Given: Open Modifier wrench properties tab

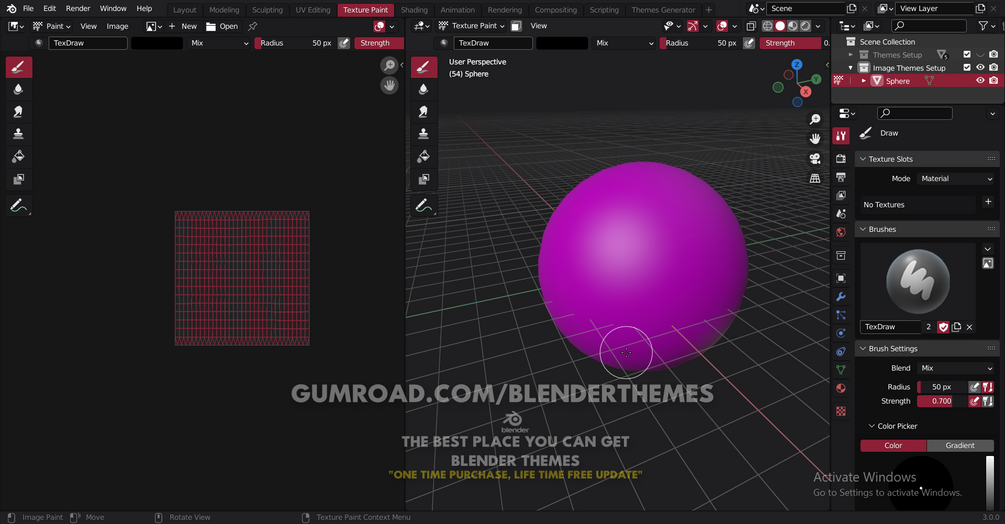Looking at the screenshot, I should (x=841, y=297).
